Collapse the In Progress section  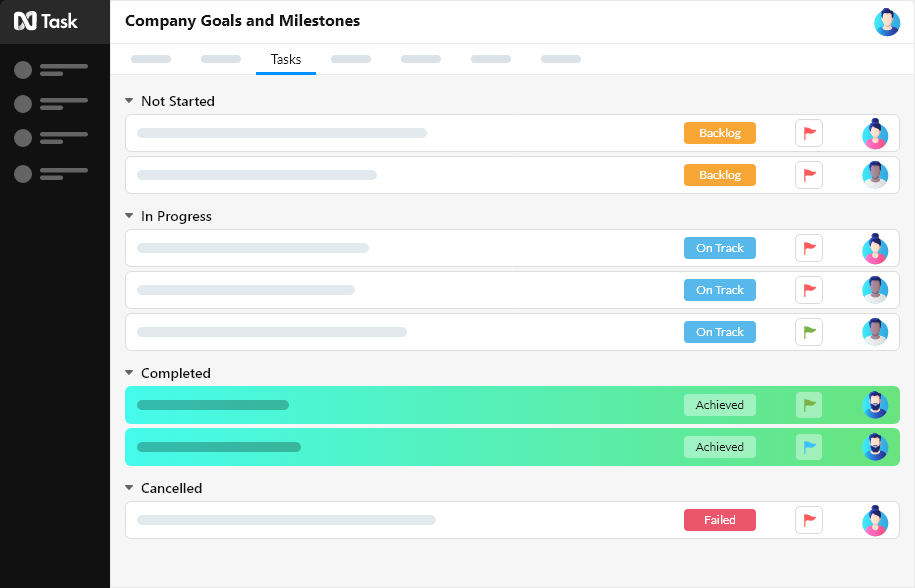[128, 216]
